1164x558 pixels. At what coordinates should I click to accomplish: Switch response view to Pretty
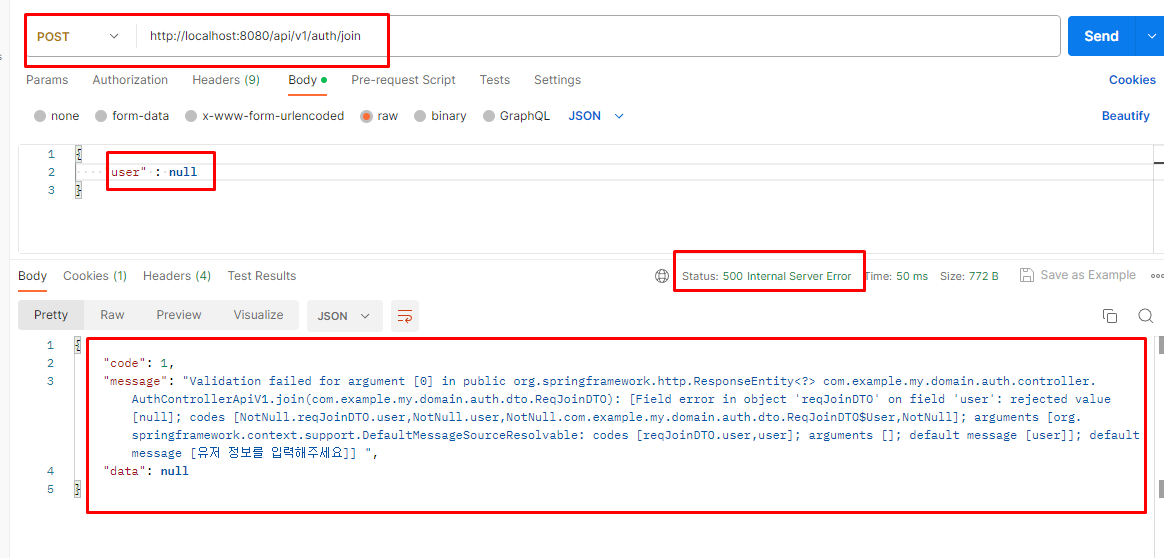[x=50, y=315]
